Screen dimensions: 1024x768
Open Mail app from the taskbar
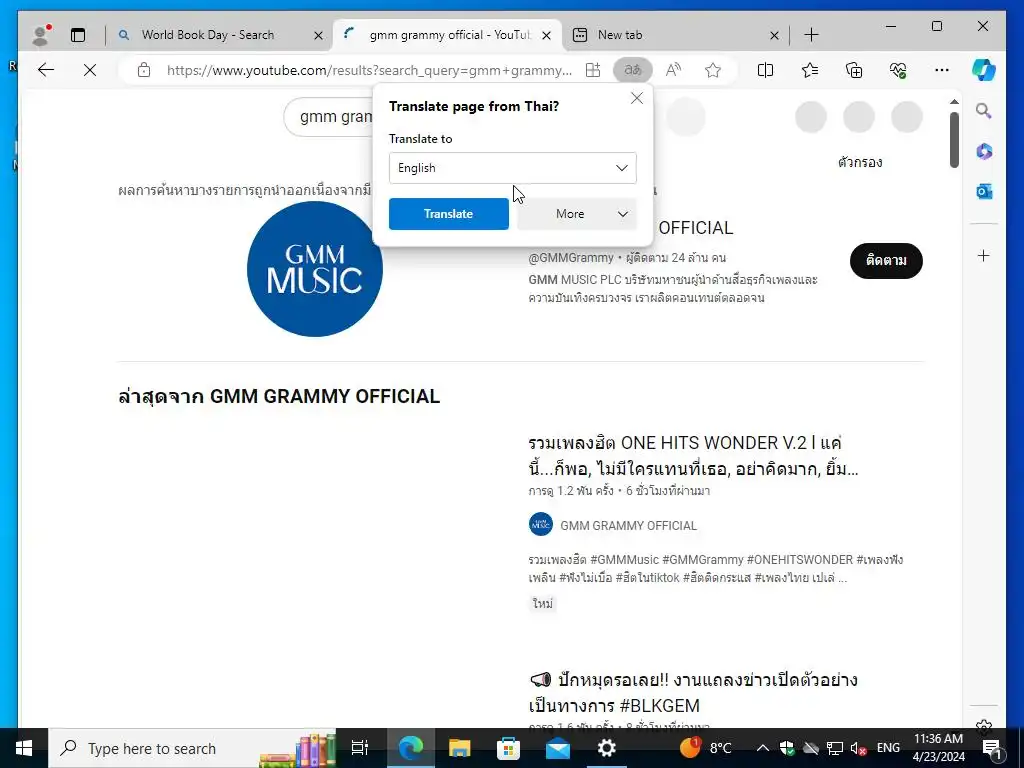click(558, 748)
